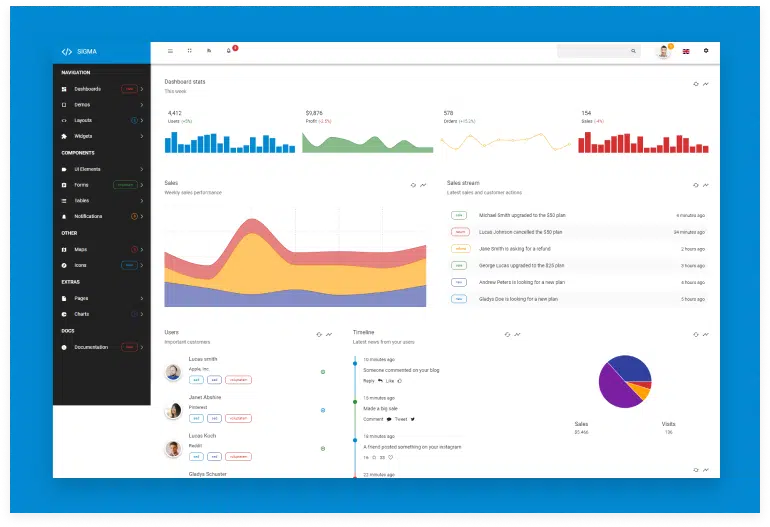Click "Someone commented on your blog" entry
The width and height of the screenshot is (770, 527).
tap(401, 370)
